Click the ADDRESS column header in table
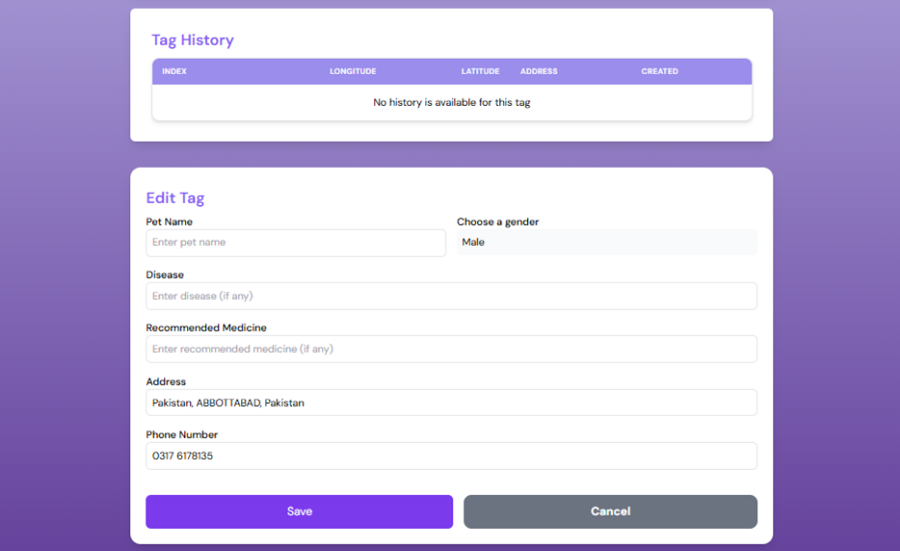 539,72
